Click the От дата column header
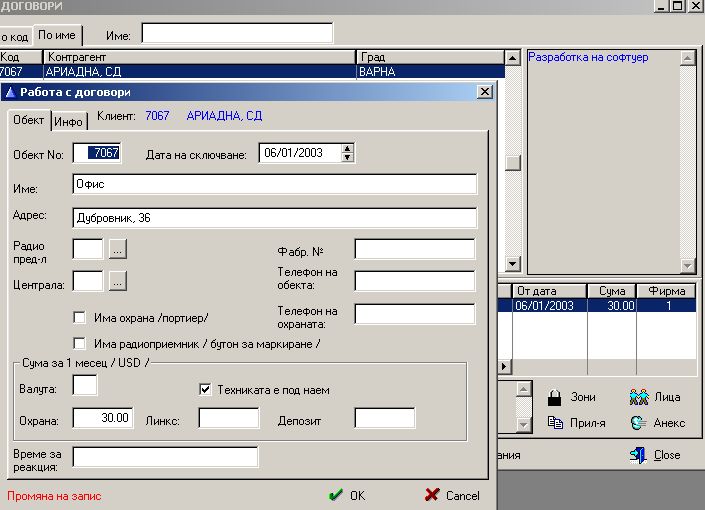 (x=549, y=291)
